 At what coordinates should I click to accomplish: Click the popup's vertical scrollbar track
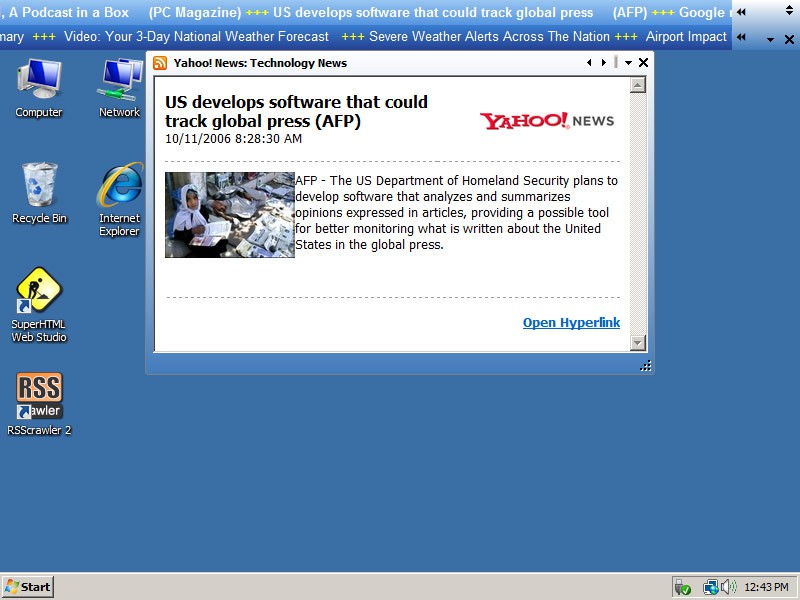(638, 214)
